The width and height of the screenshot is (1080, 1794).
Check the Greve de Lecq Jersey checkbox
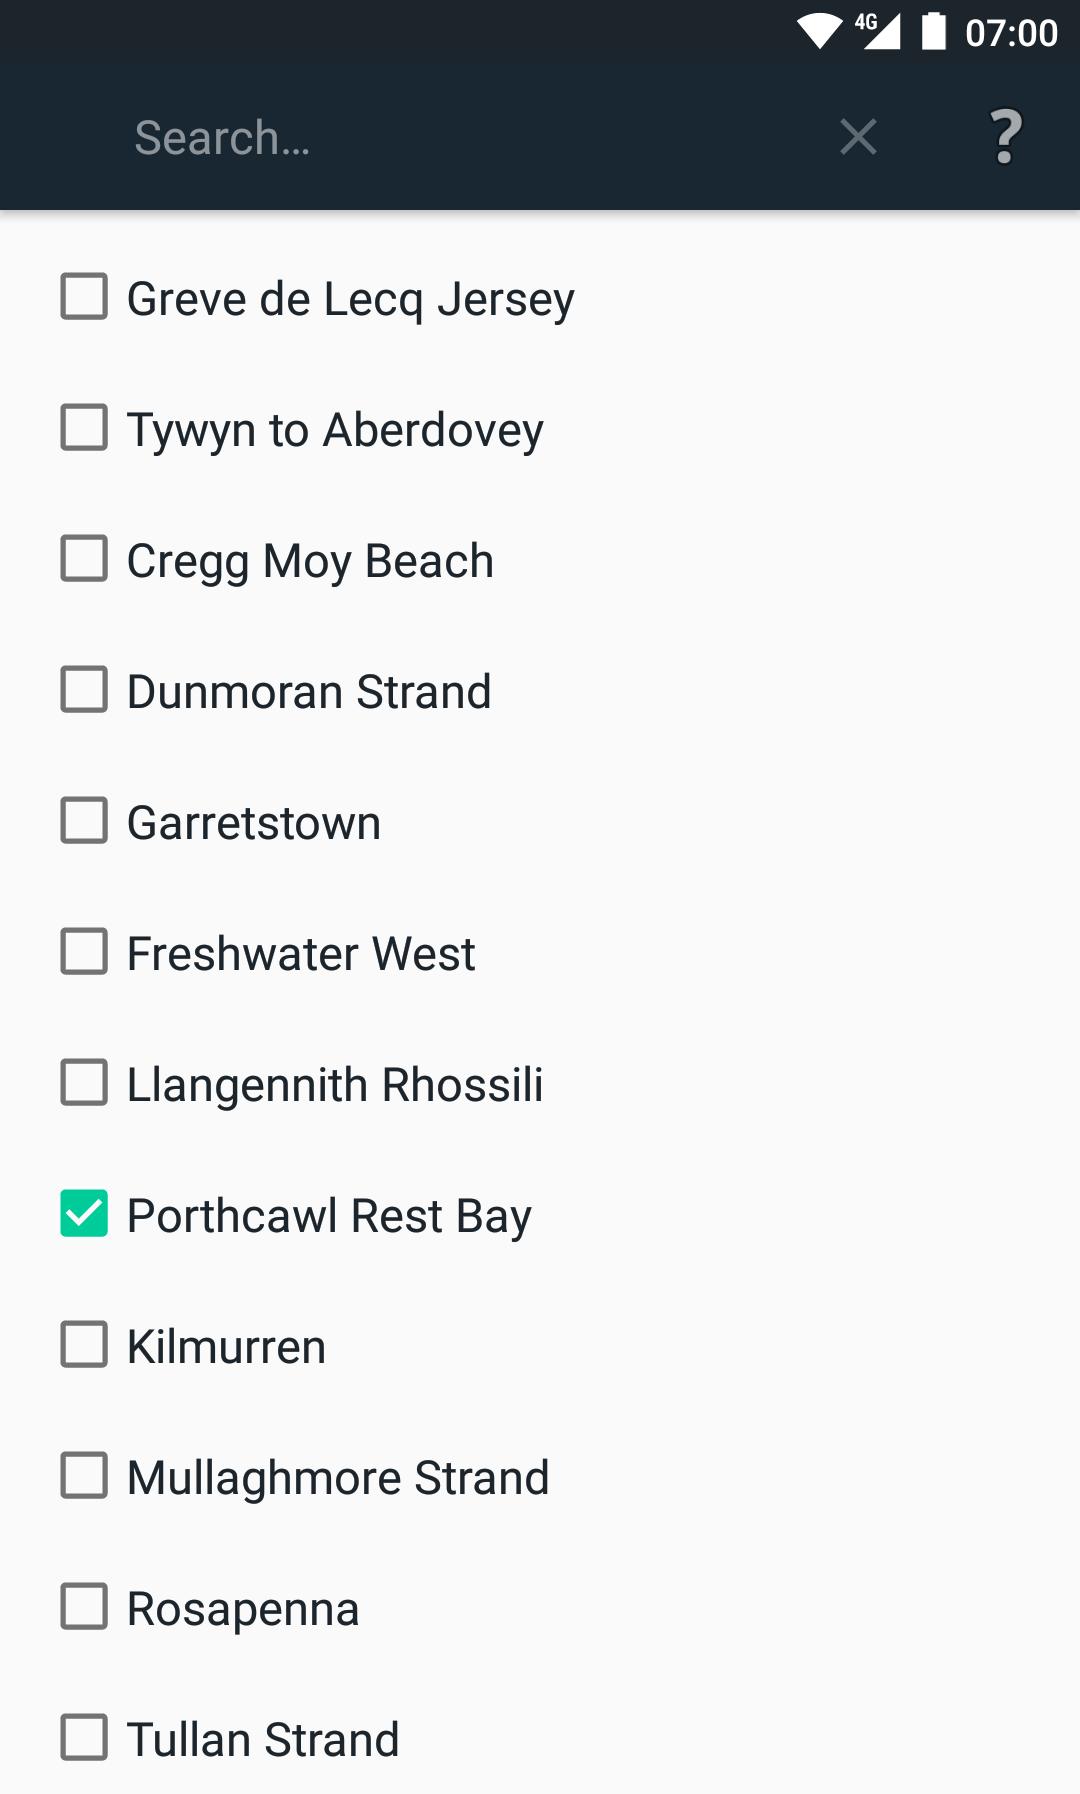tap(84, 297)
